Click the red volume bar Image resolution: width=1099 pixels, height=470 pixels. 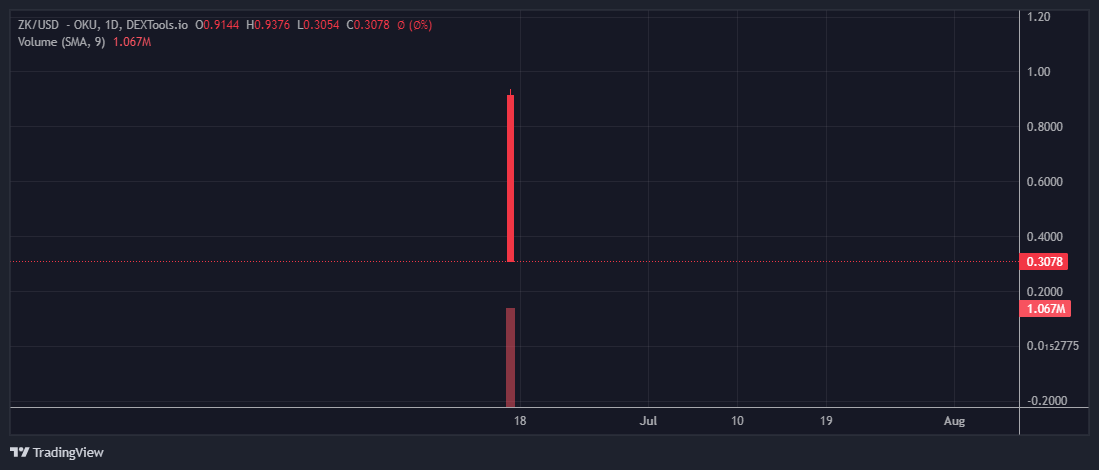pyautogui.click(x=510, y=357)
